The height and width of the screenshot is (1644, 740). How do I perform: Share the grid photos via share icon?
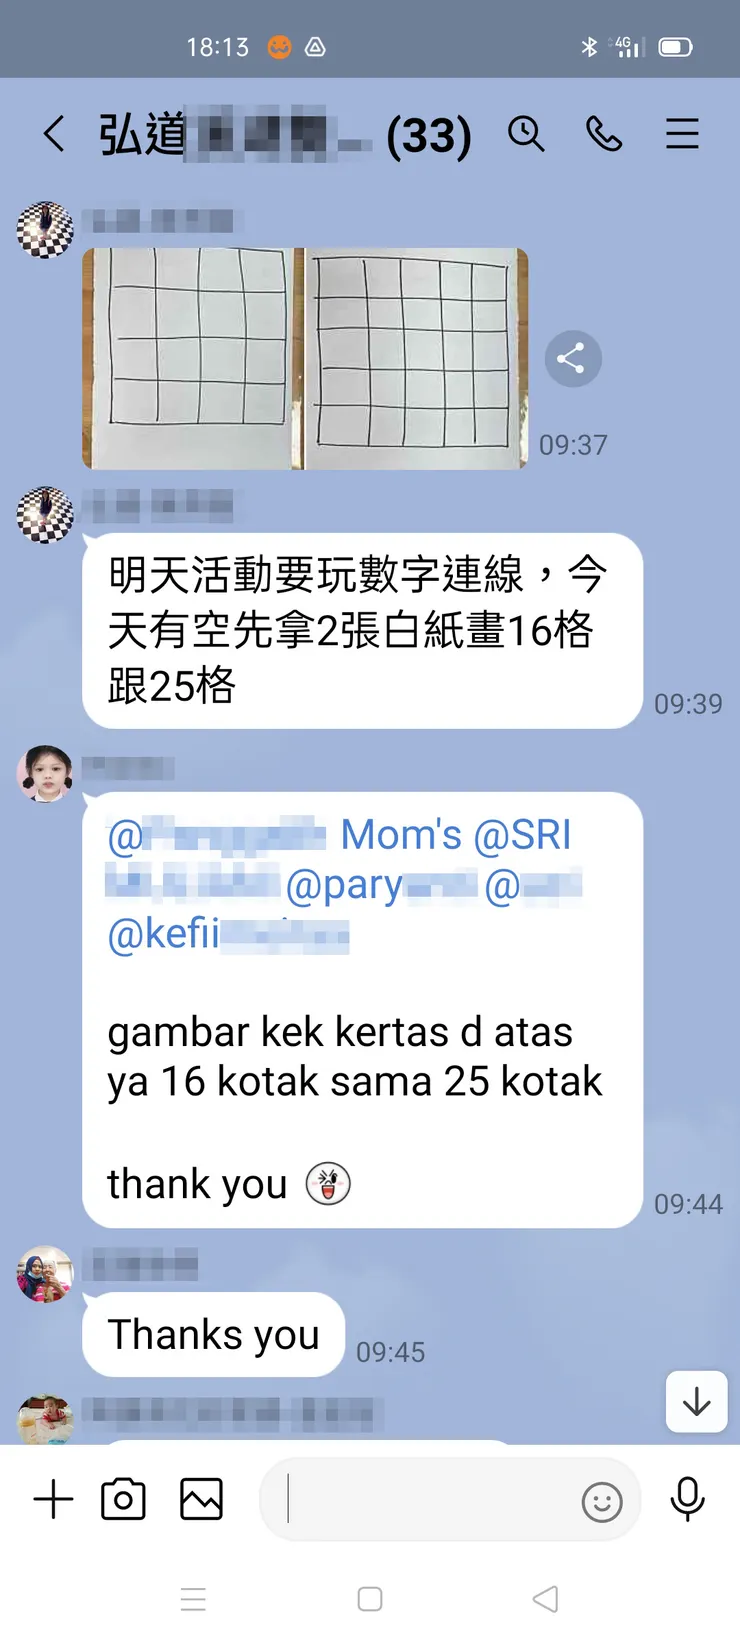[x=573, y=358]
